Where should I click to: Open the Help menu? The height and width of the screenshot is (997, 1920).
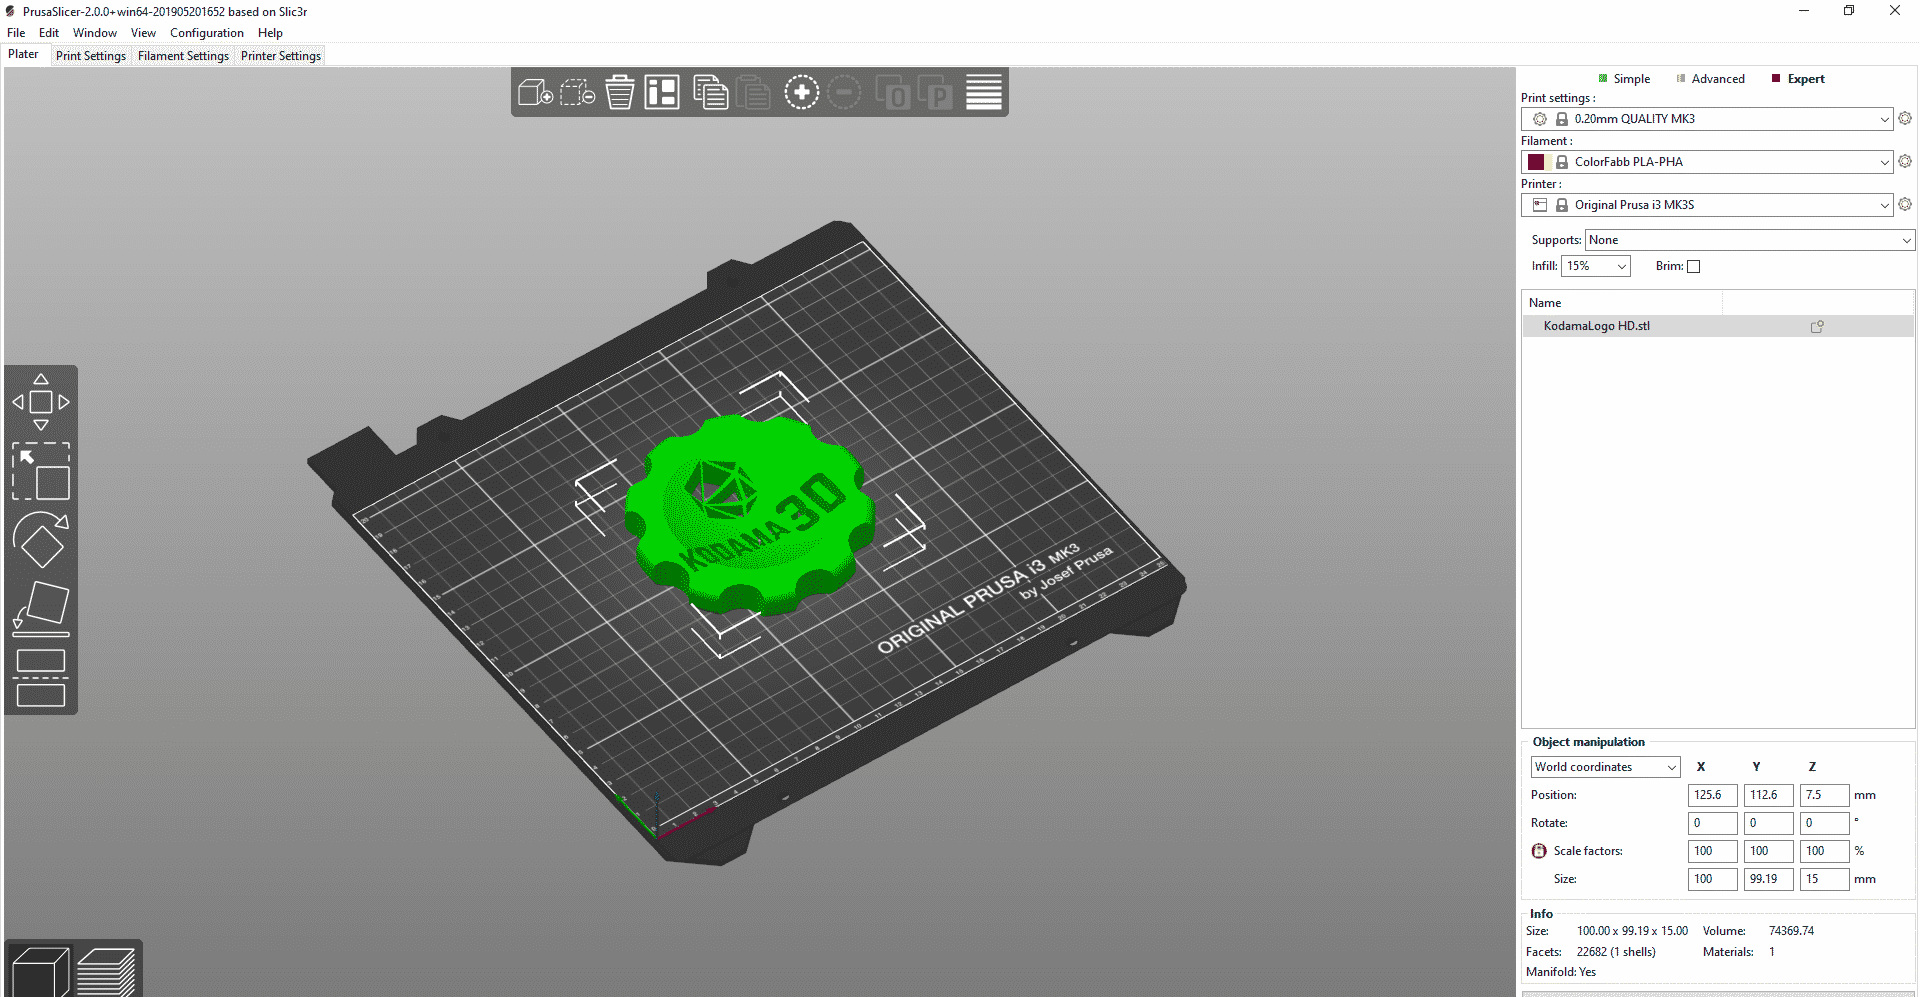[270, 33]
